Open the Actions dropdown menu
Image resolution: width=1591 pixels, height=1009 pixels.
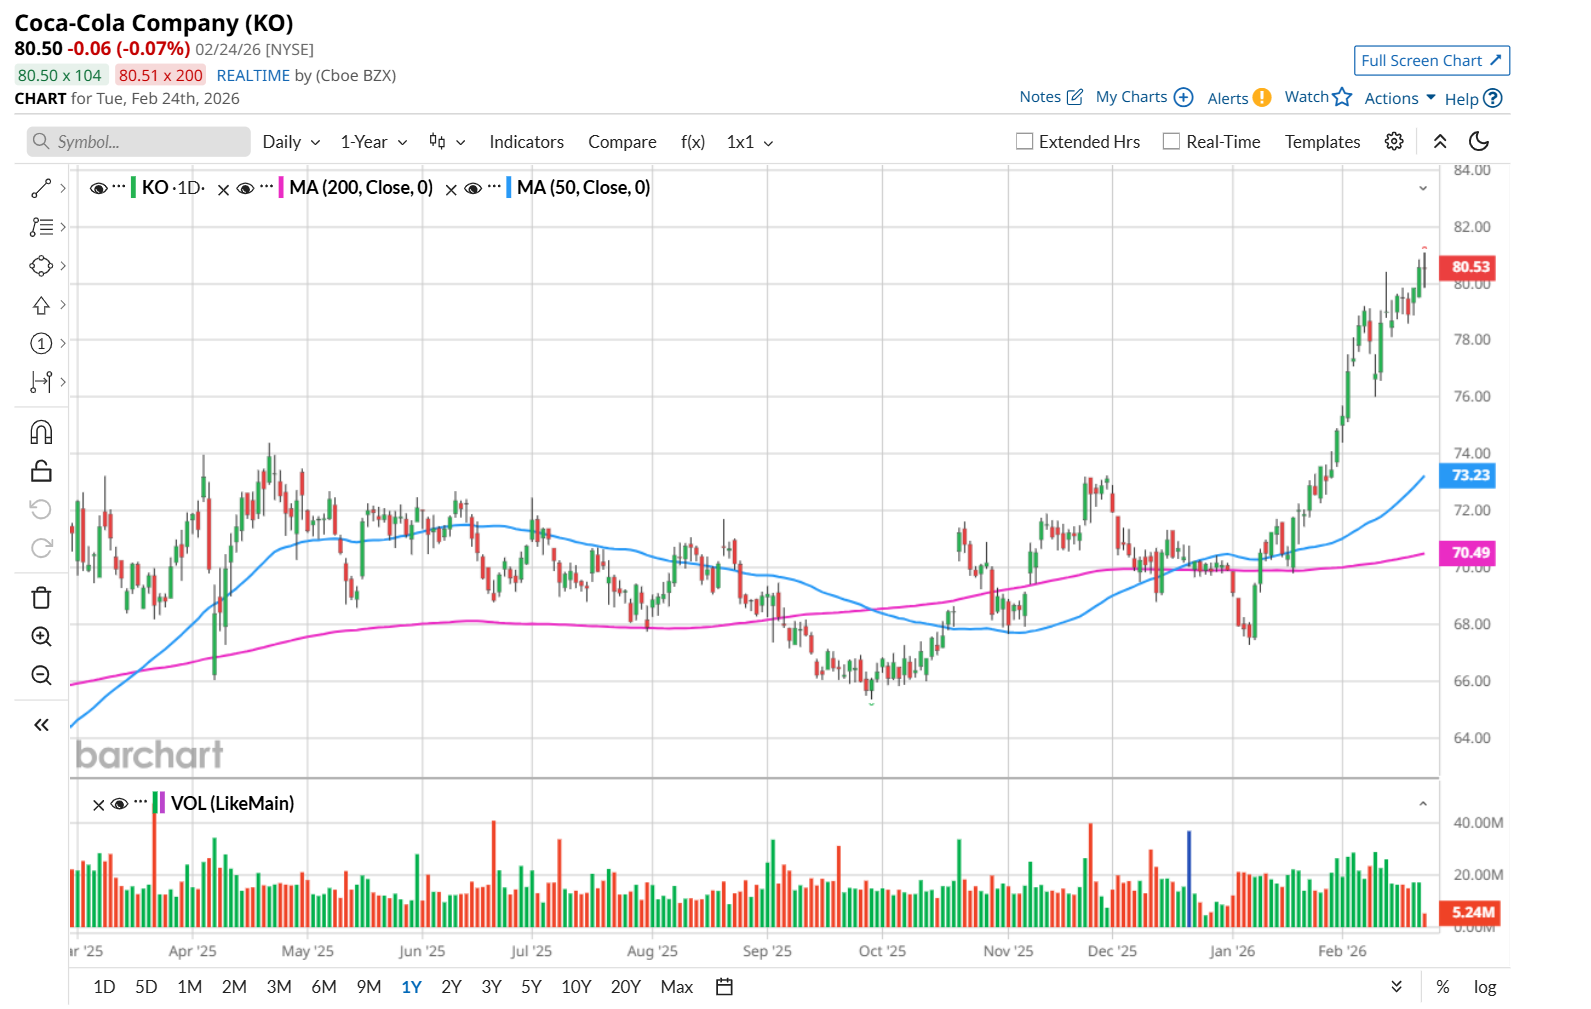click(x=1400, y=98)
